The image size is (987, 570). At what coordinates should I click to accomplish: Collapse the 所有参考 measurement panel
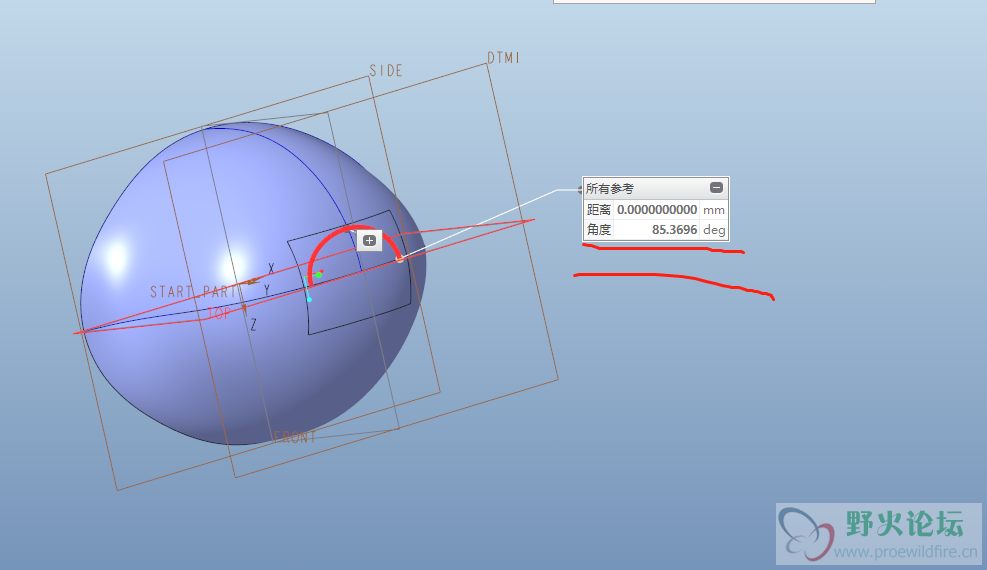[x=716, y=188]
